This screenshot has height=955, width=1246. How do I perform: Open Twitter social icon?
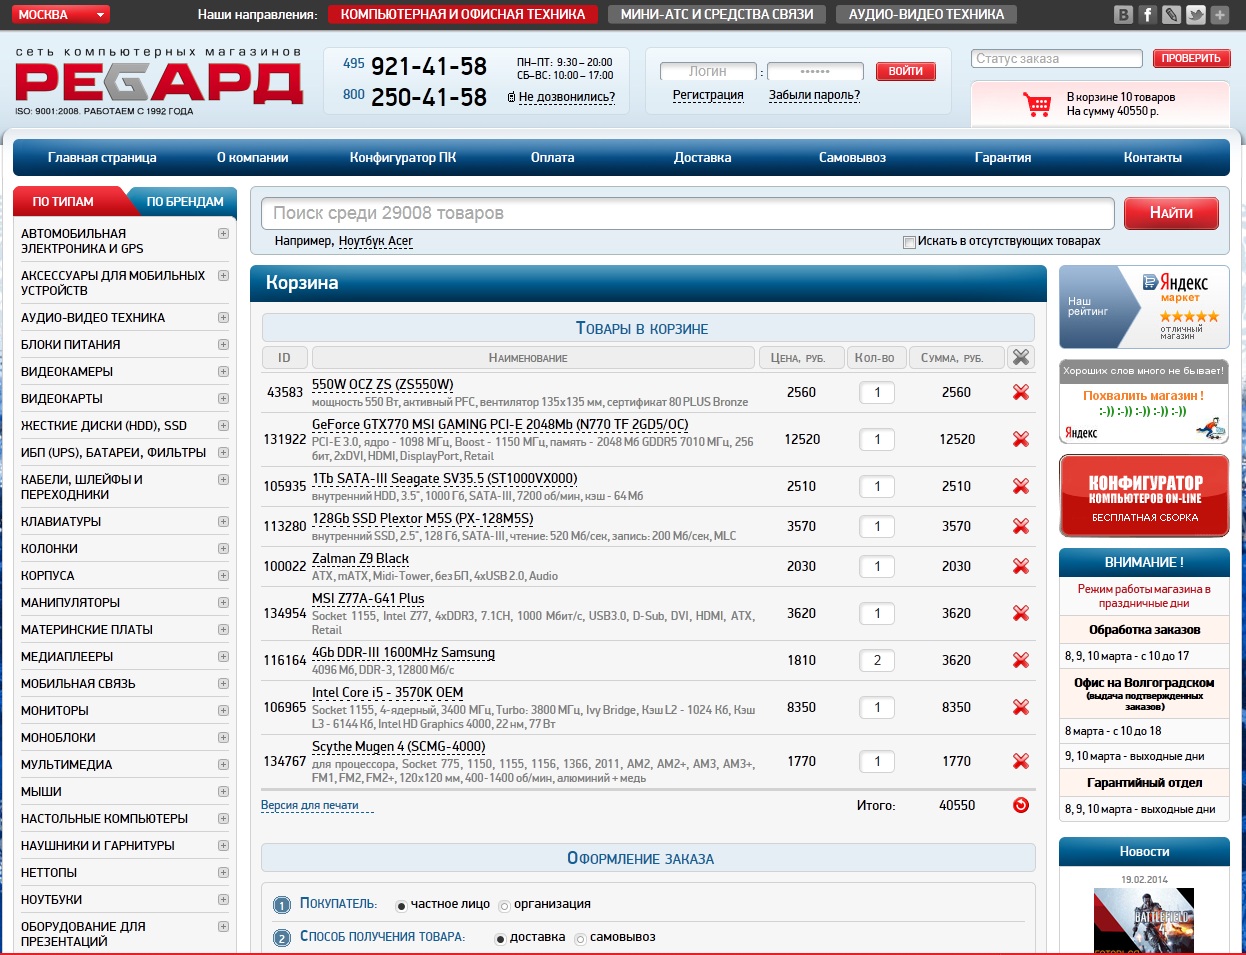(1196, 15)
